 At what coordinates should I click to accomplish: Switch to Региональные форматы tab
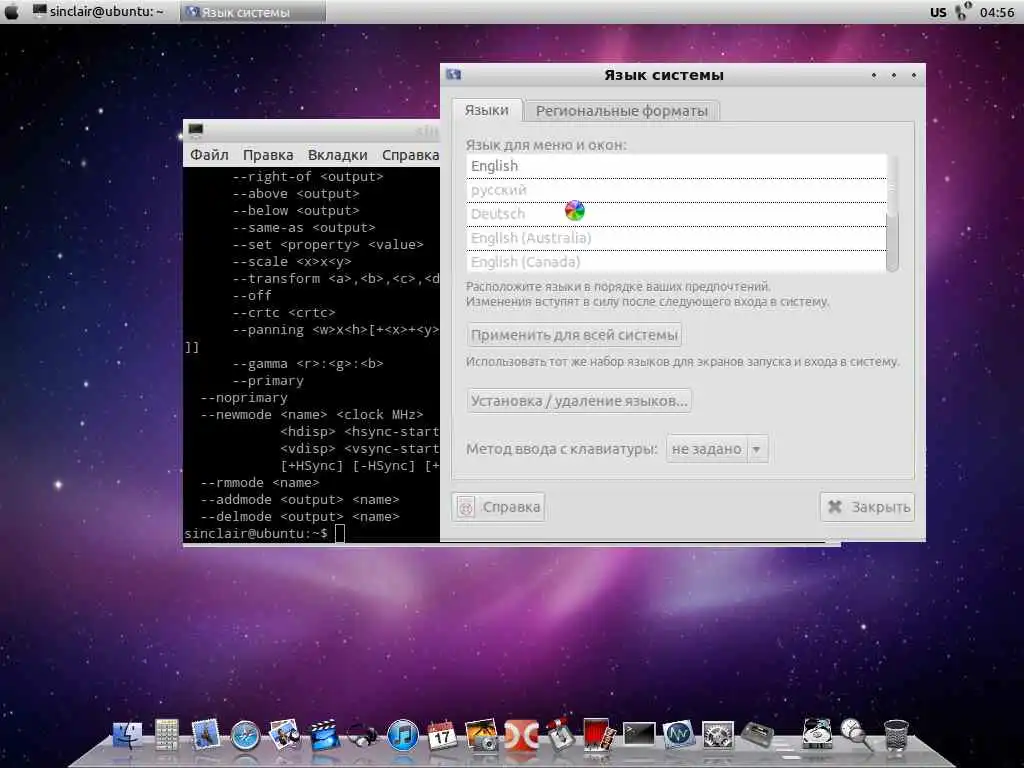point(622,111)
